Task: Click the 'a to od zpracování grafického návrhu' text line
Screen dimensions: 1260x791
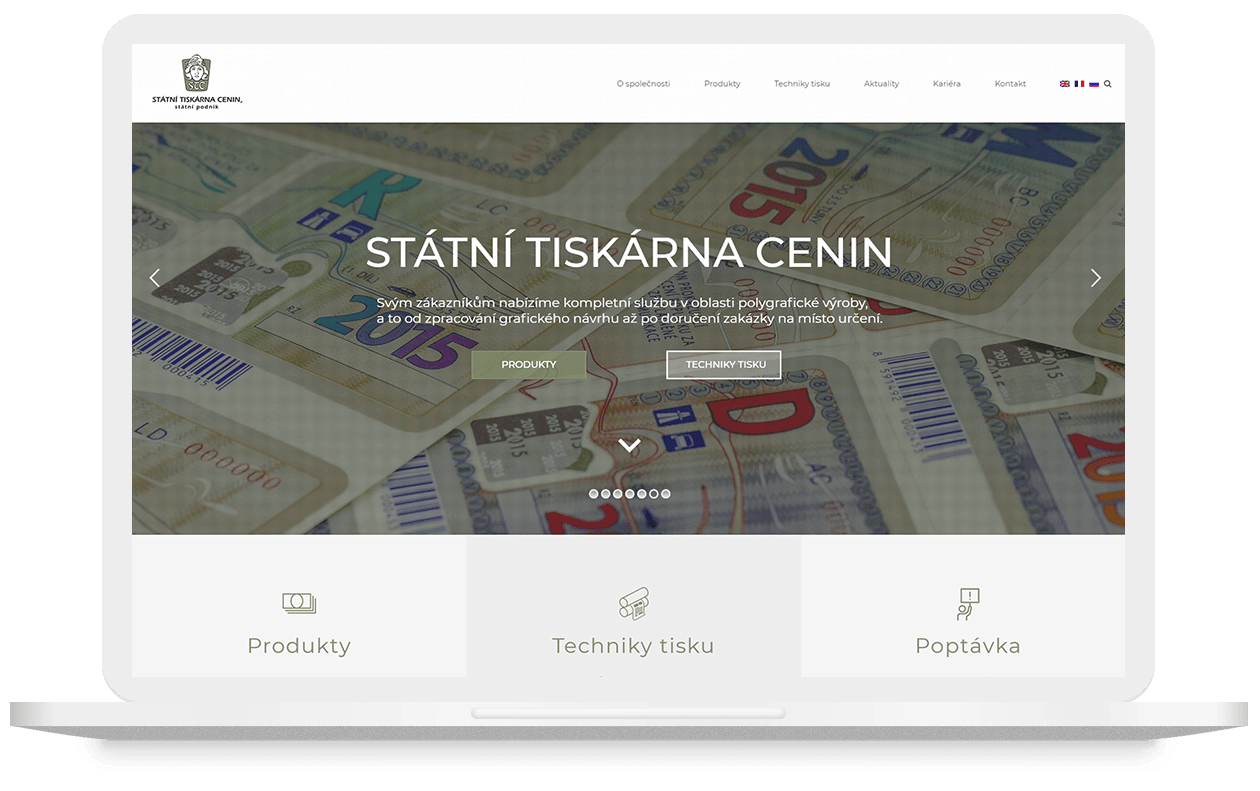Action: point(630,319)
